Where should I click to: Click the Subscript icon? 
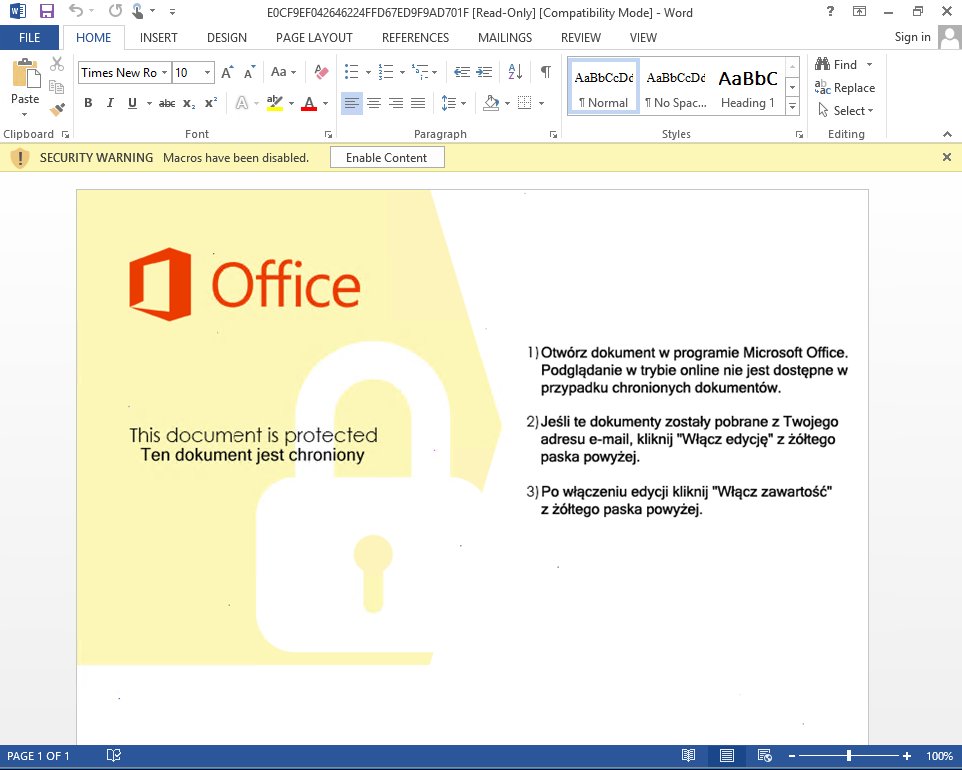pyautogui.click(x=189, y=104)
